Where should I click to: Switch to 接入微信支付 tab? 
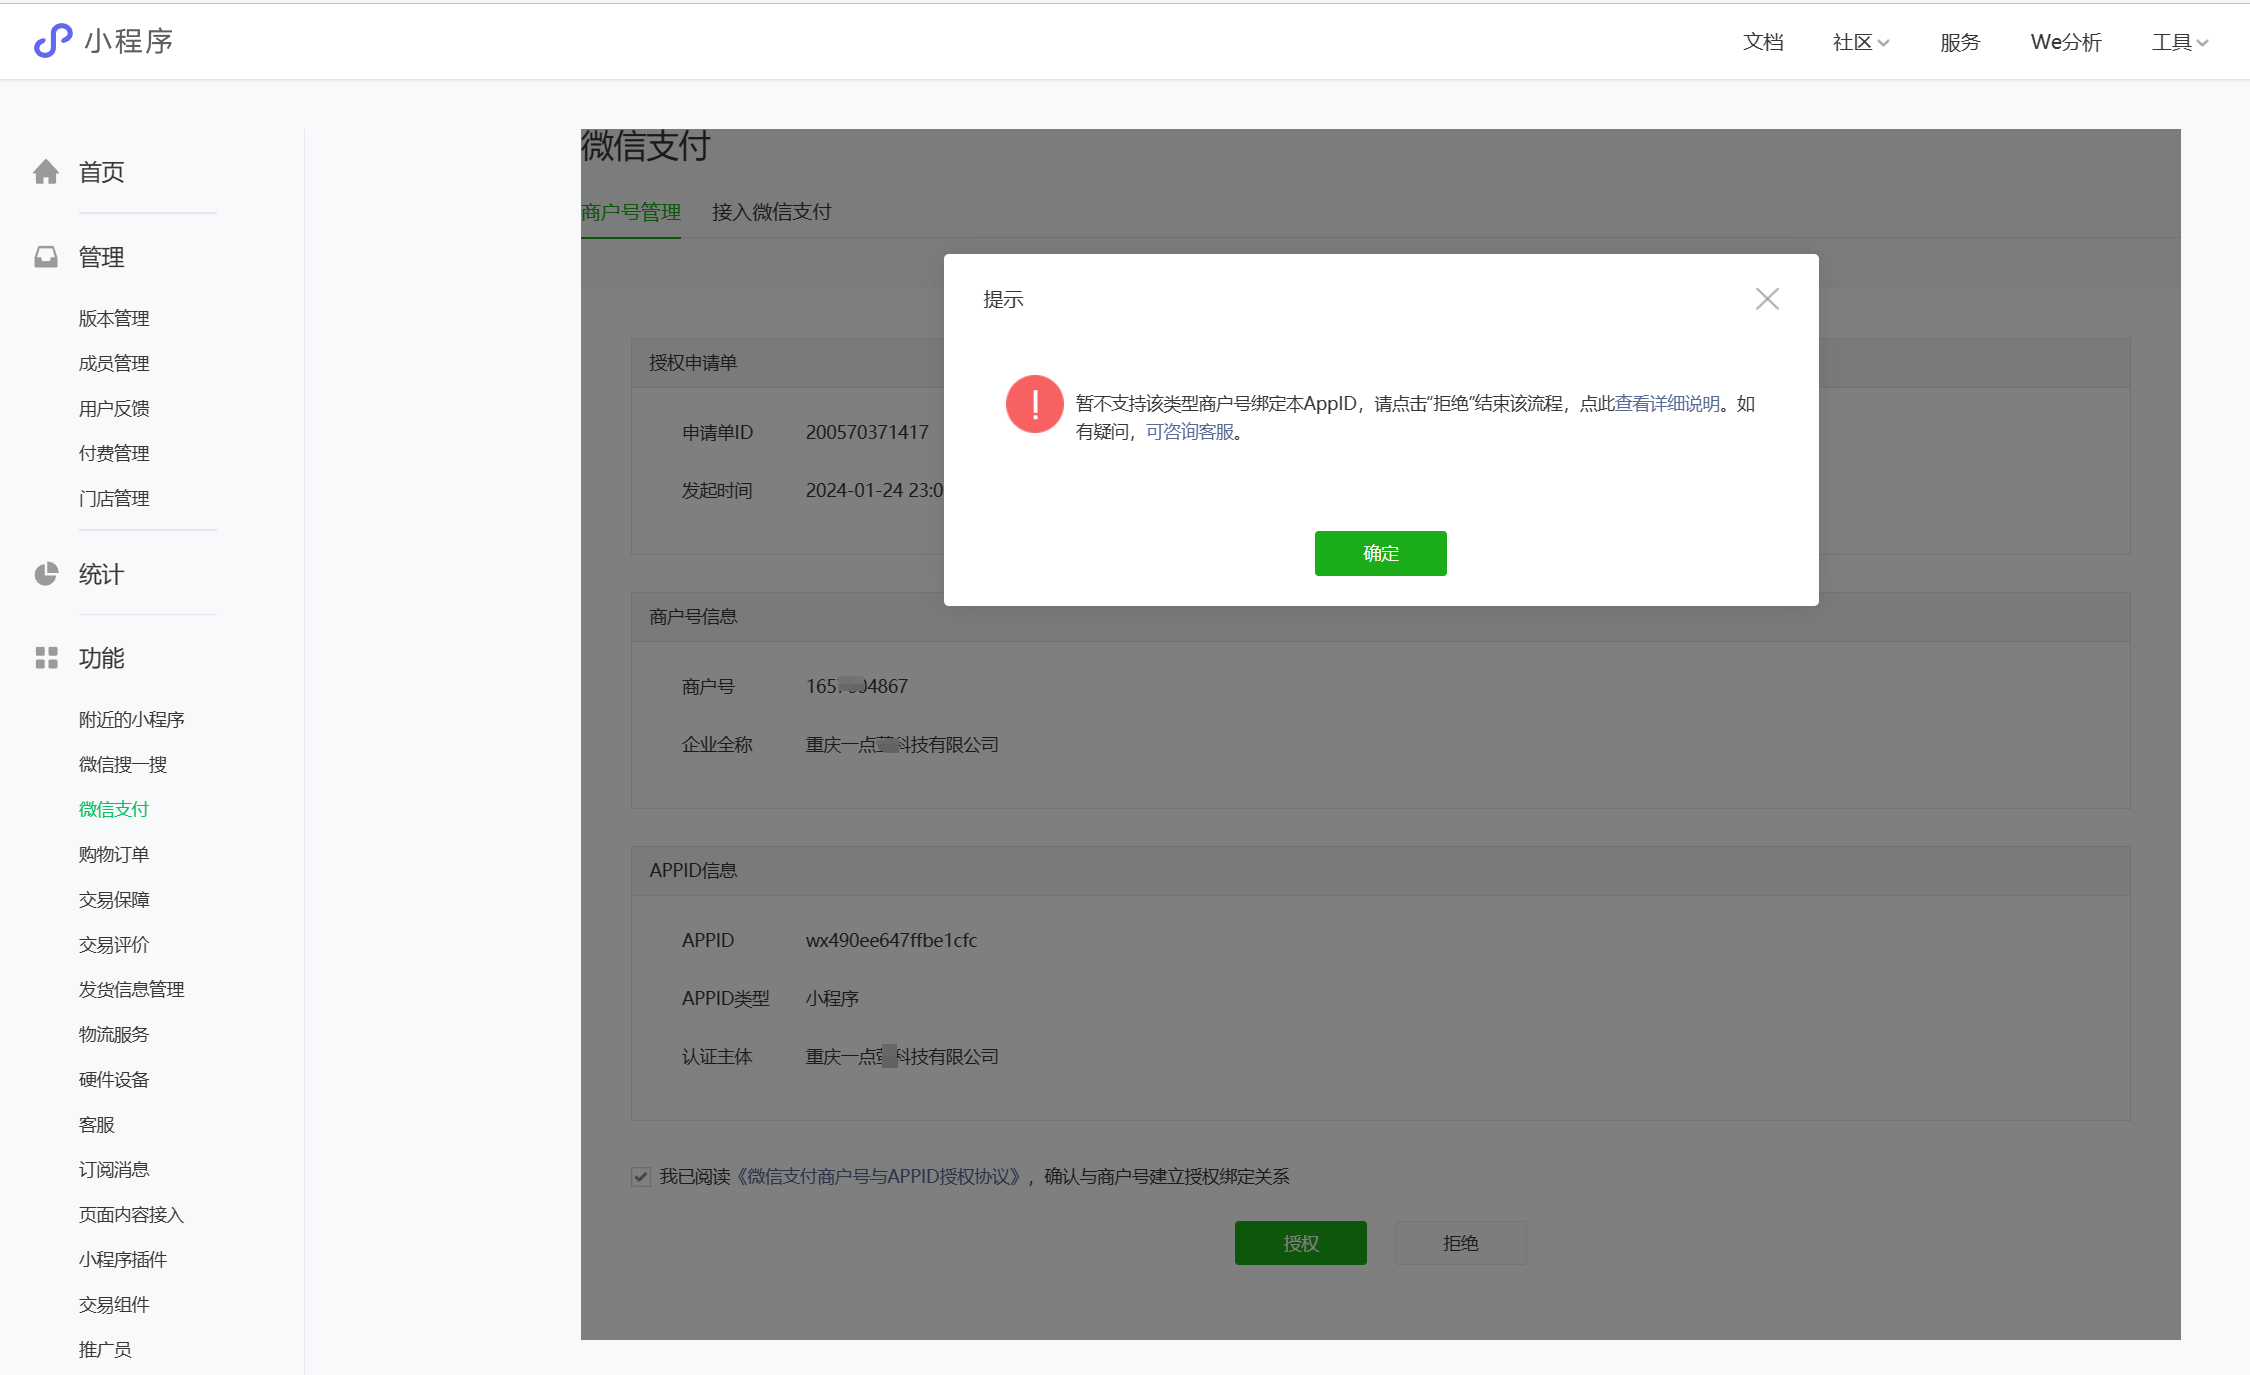771,212
